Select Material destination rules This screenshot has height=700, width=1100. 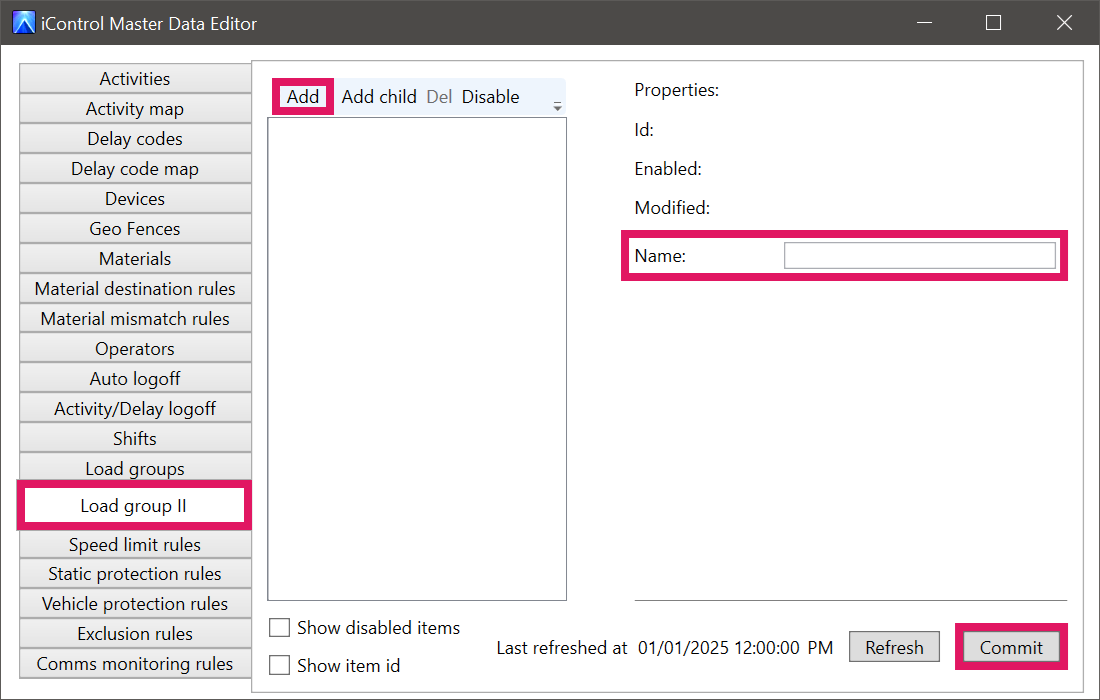(x=135, y=289)
